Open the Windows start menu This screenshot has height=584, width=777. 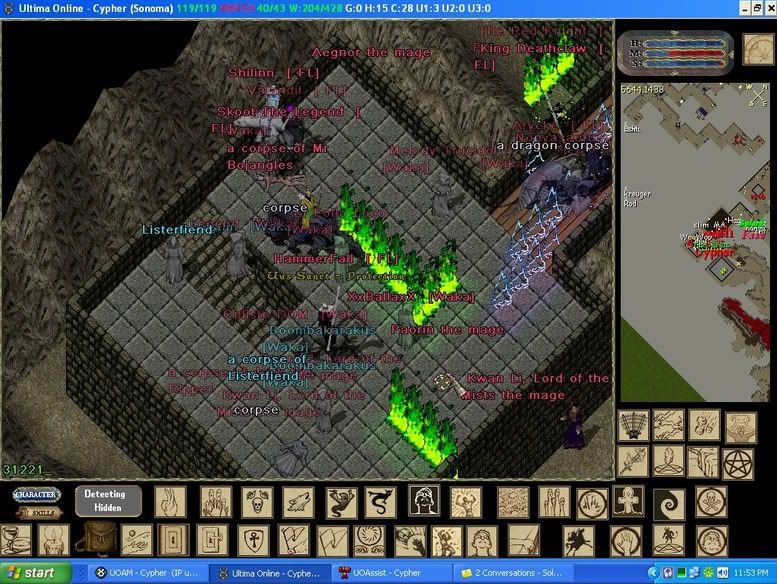click(x=36, y=573)
